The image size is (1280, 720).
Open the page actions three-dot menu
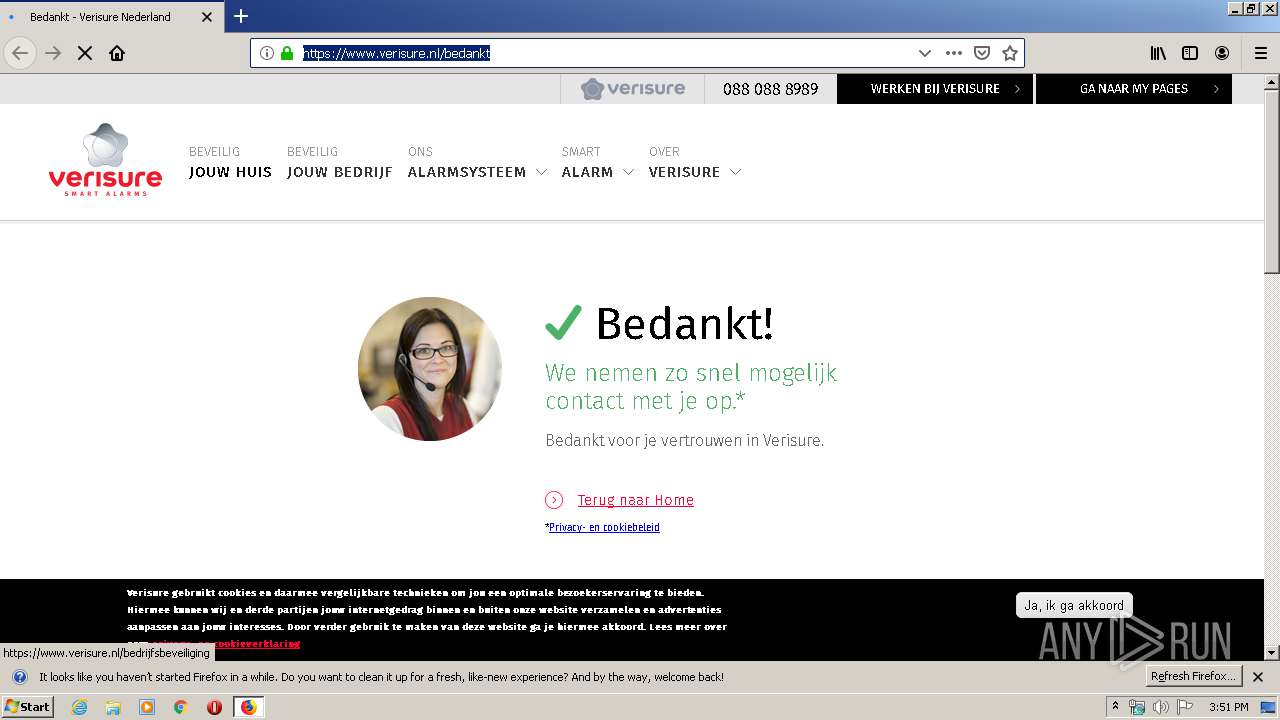click(954, 53)
